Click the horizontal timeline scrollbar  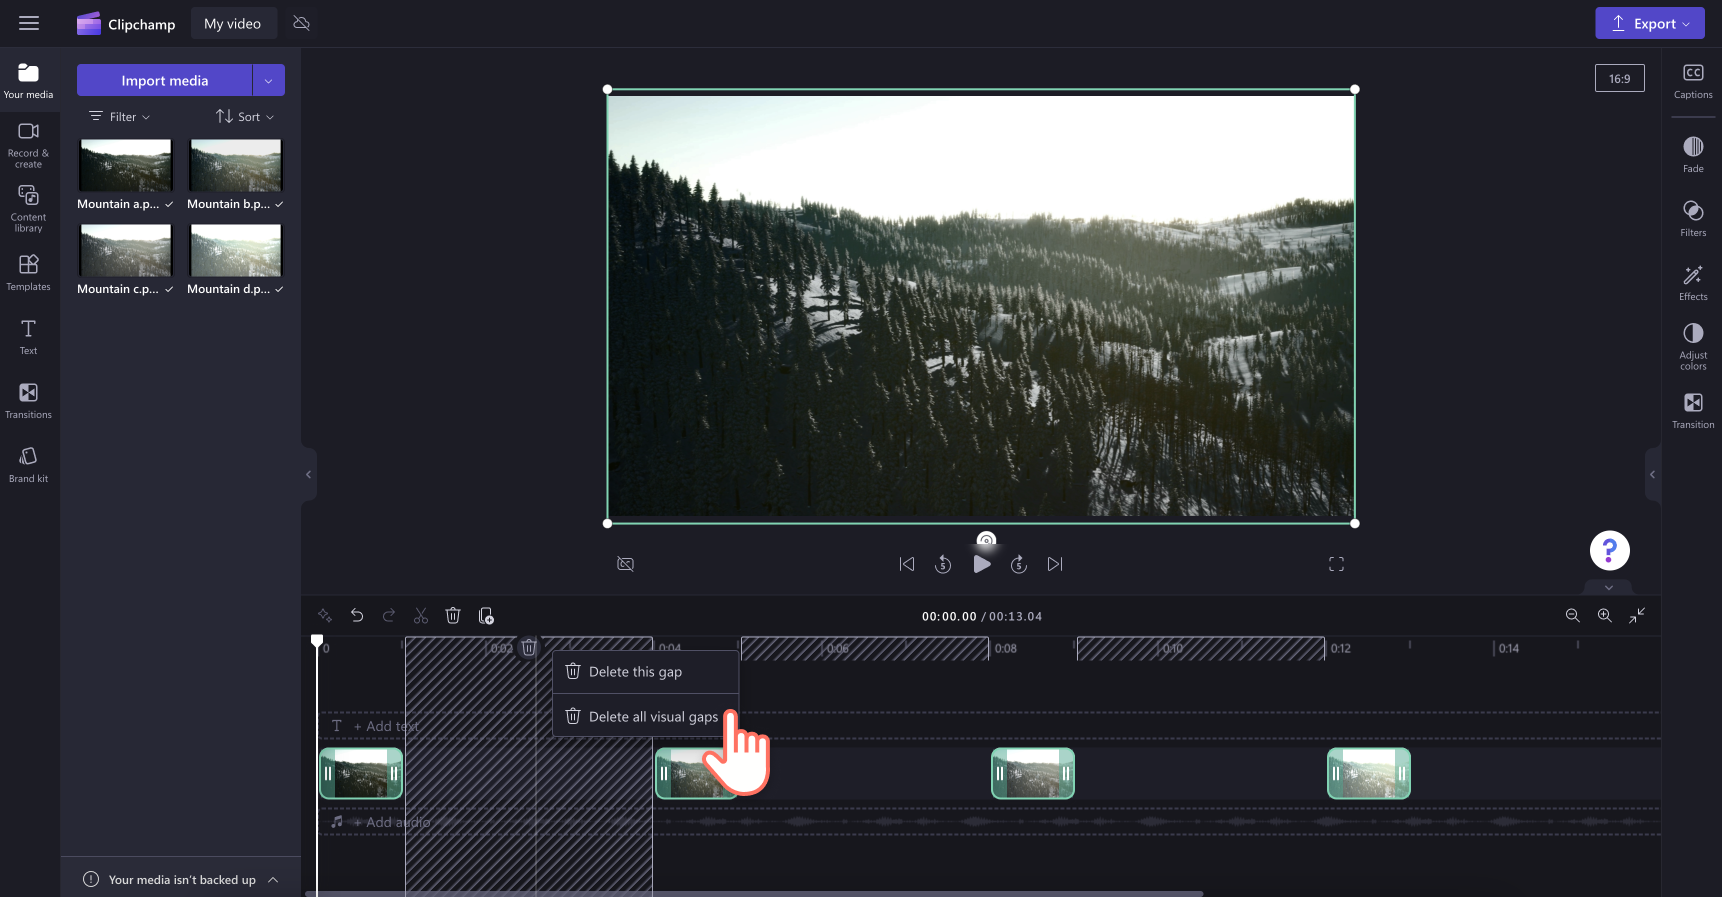(x=754, y=893)
